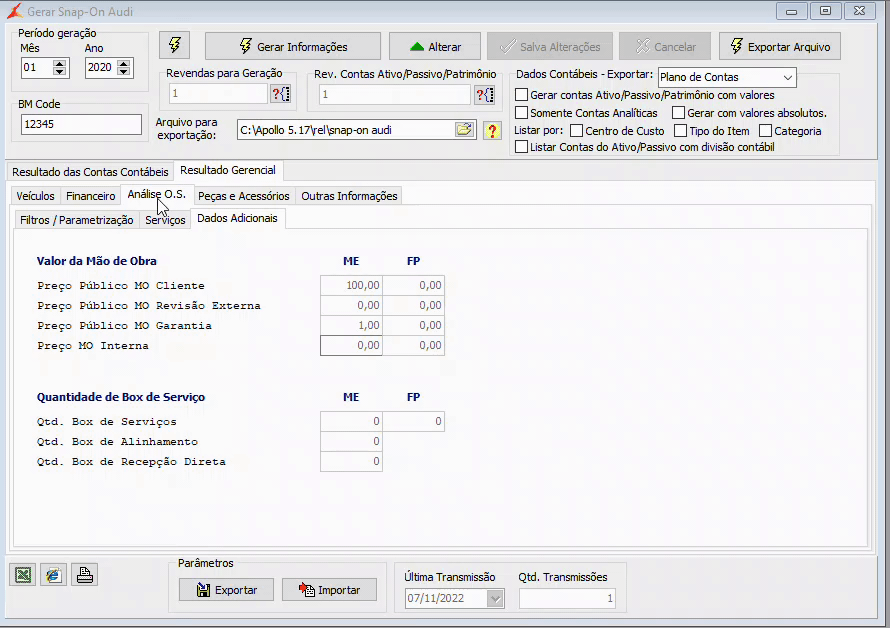Click the Revendas para Geração field
Viewport: 890px width, 628px height.
(219, 94)
